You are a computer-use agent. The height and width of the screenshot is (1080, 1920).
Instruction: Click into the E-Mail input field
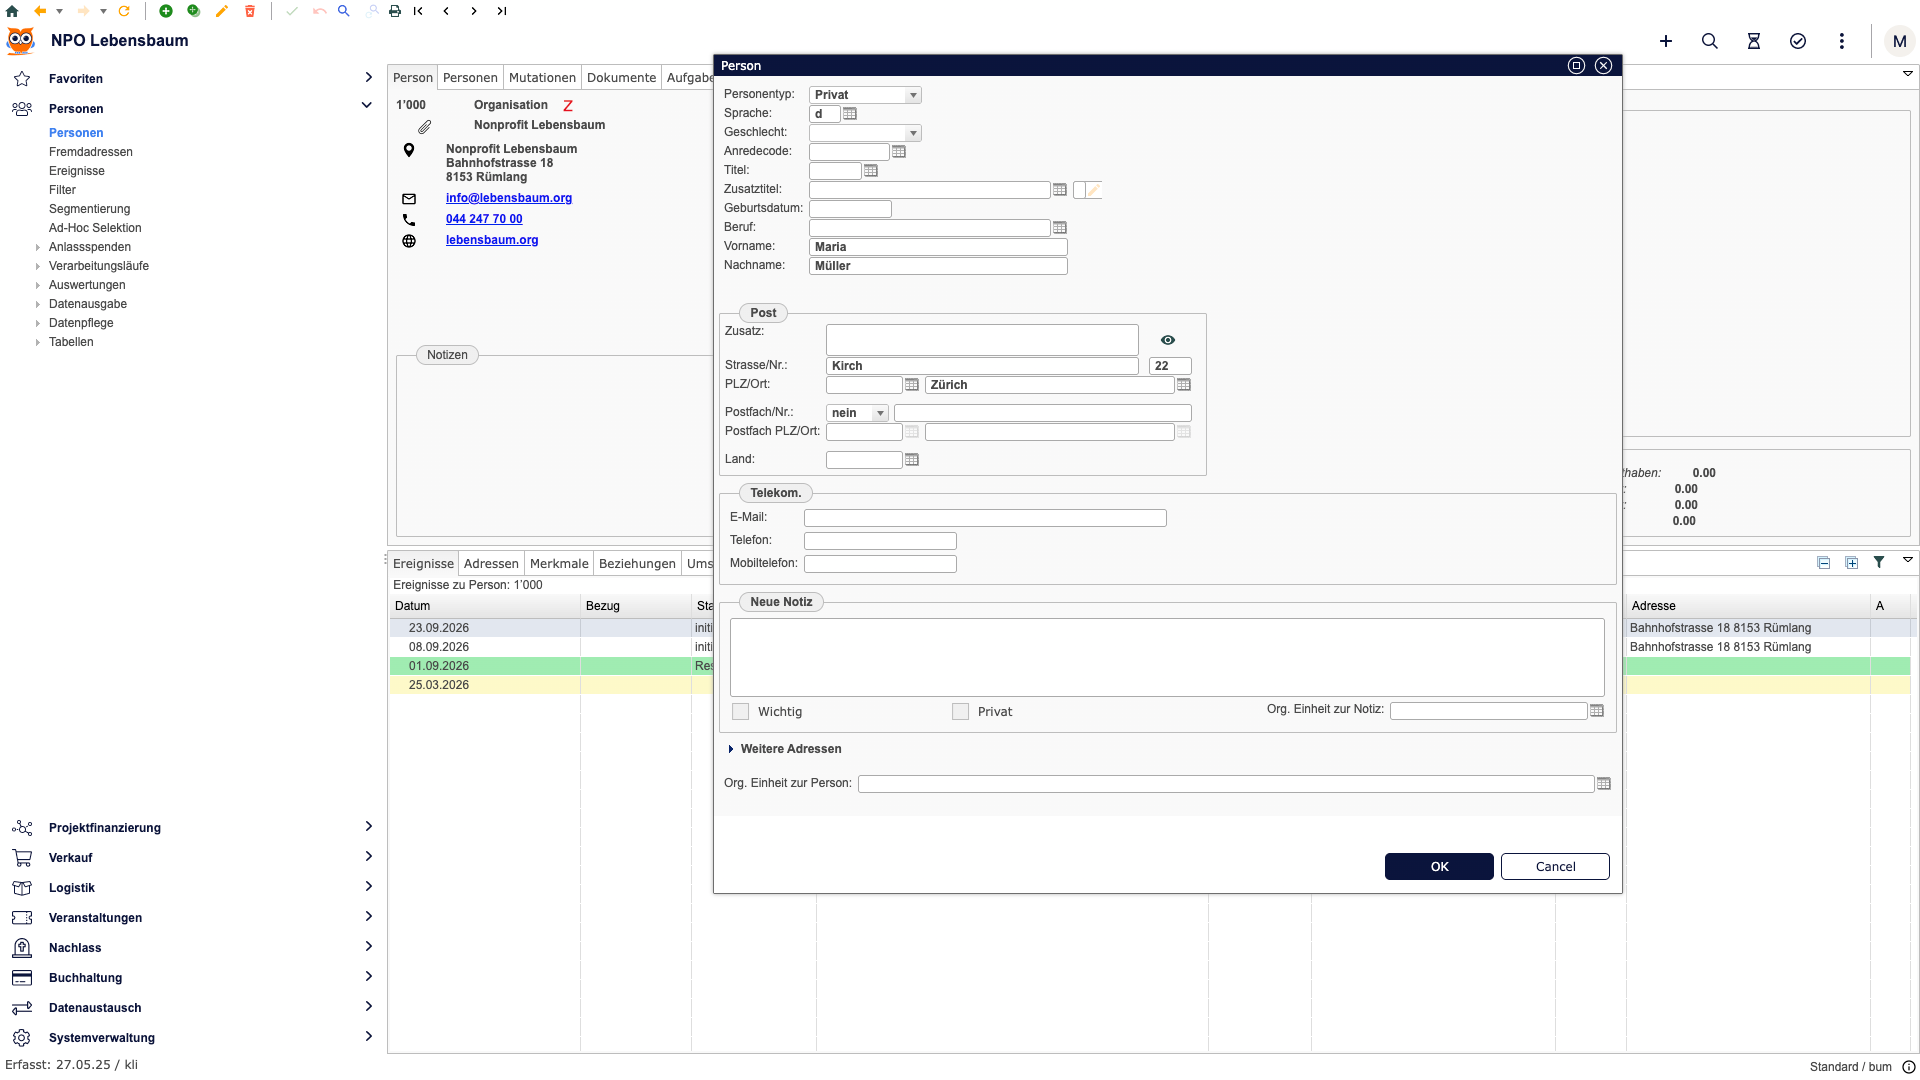tap(985, 518)
